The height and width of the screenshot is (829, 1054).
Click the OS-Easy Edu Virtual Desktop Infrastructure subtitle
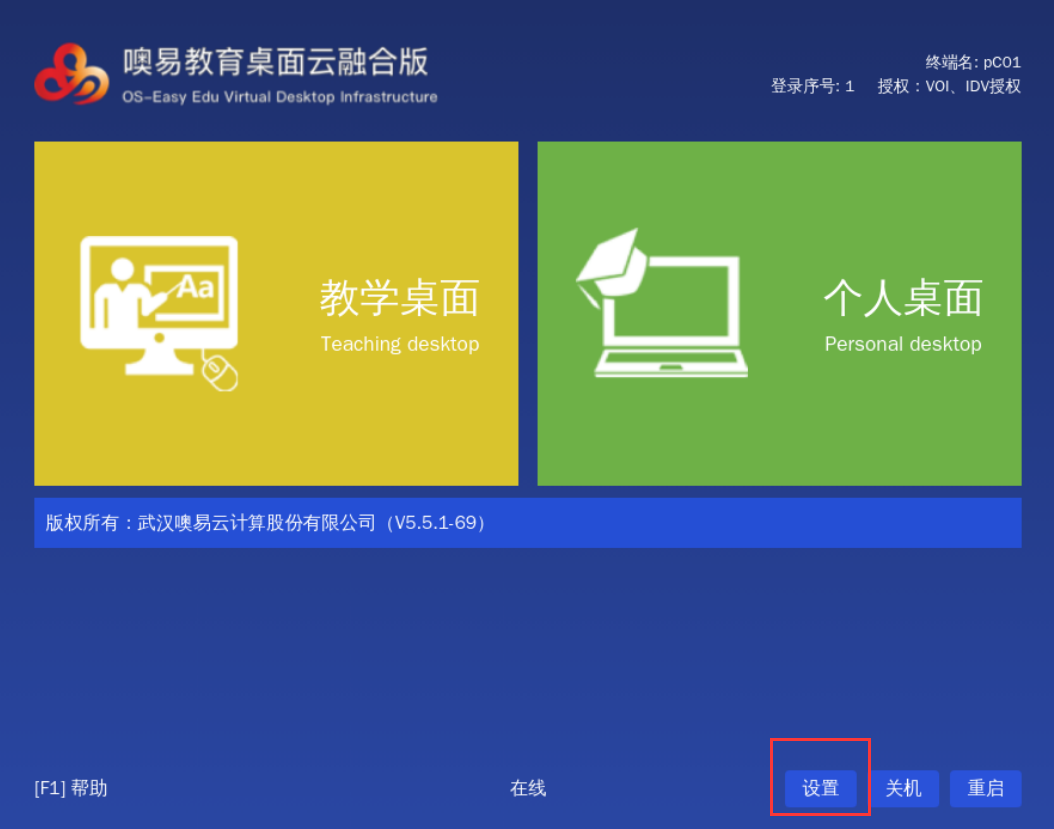click(x=280, y=97)
